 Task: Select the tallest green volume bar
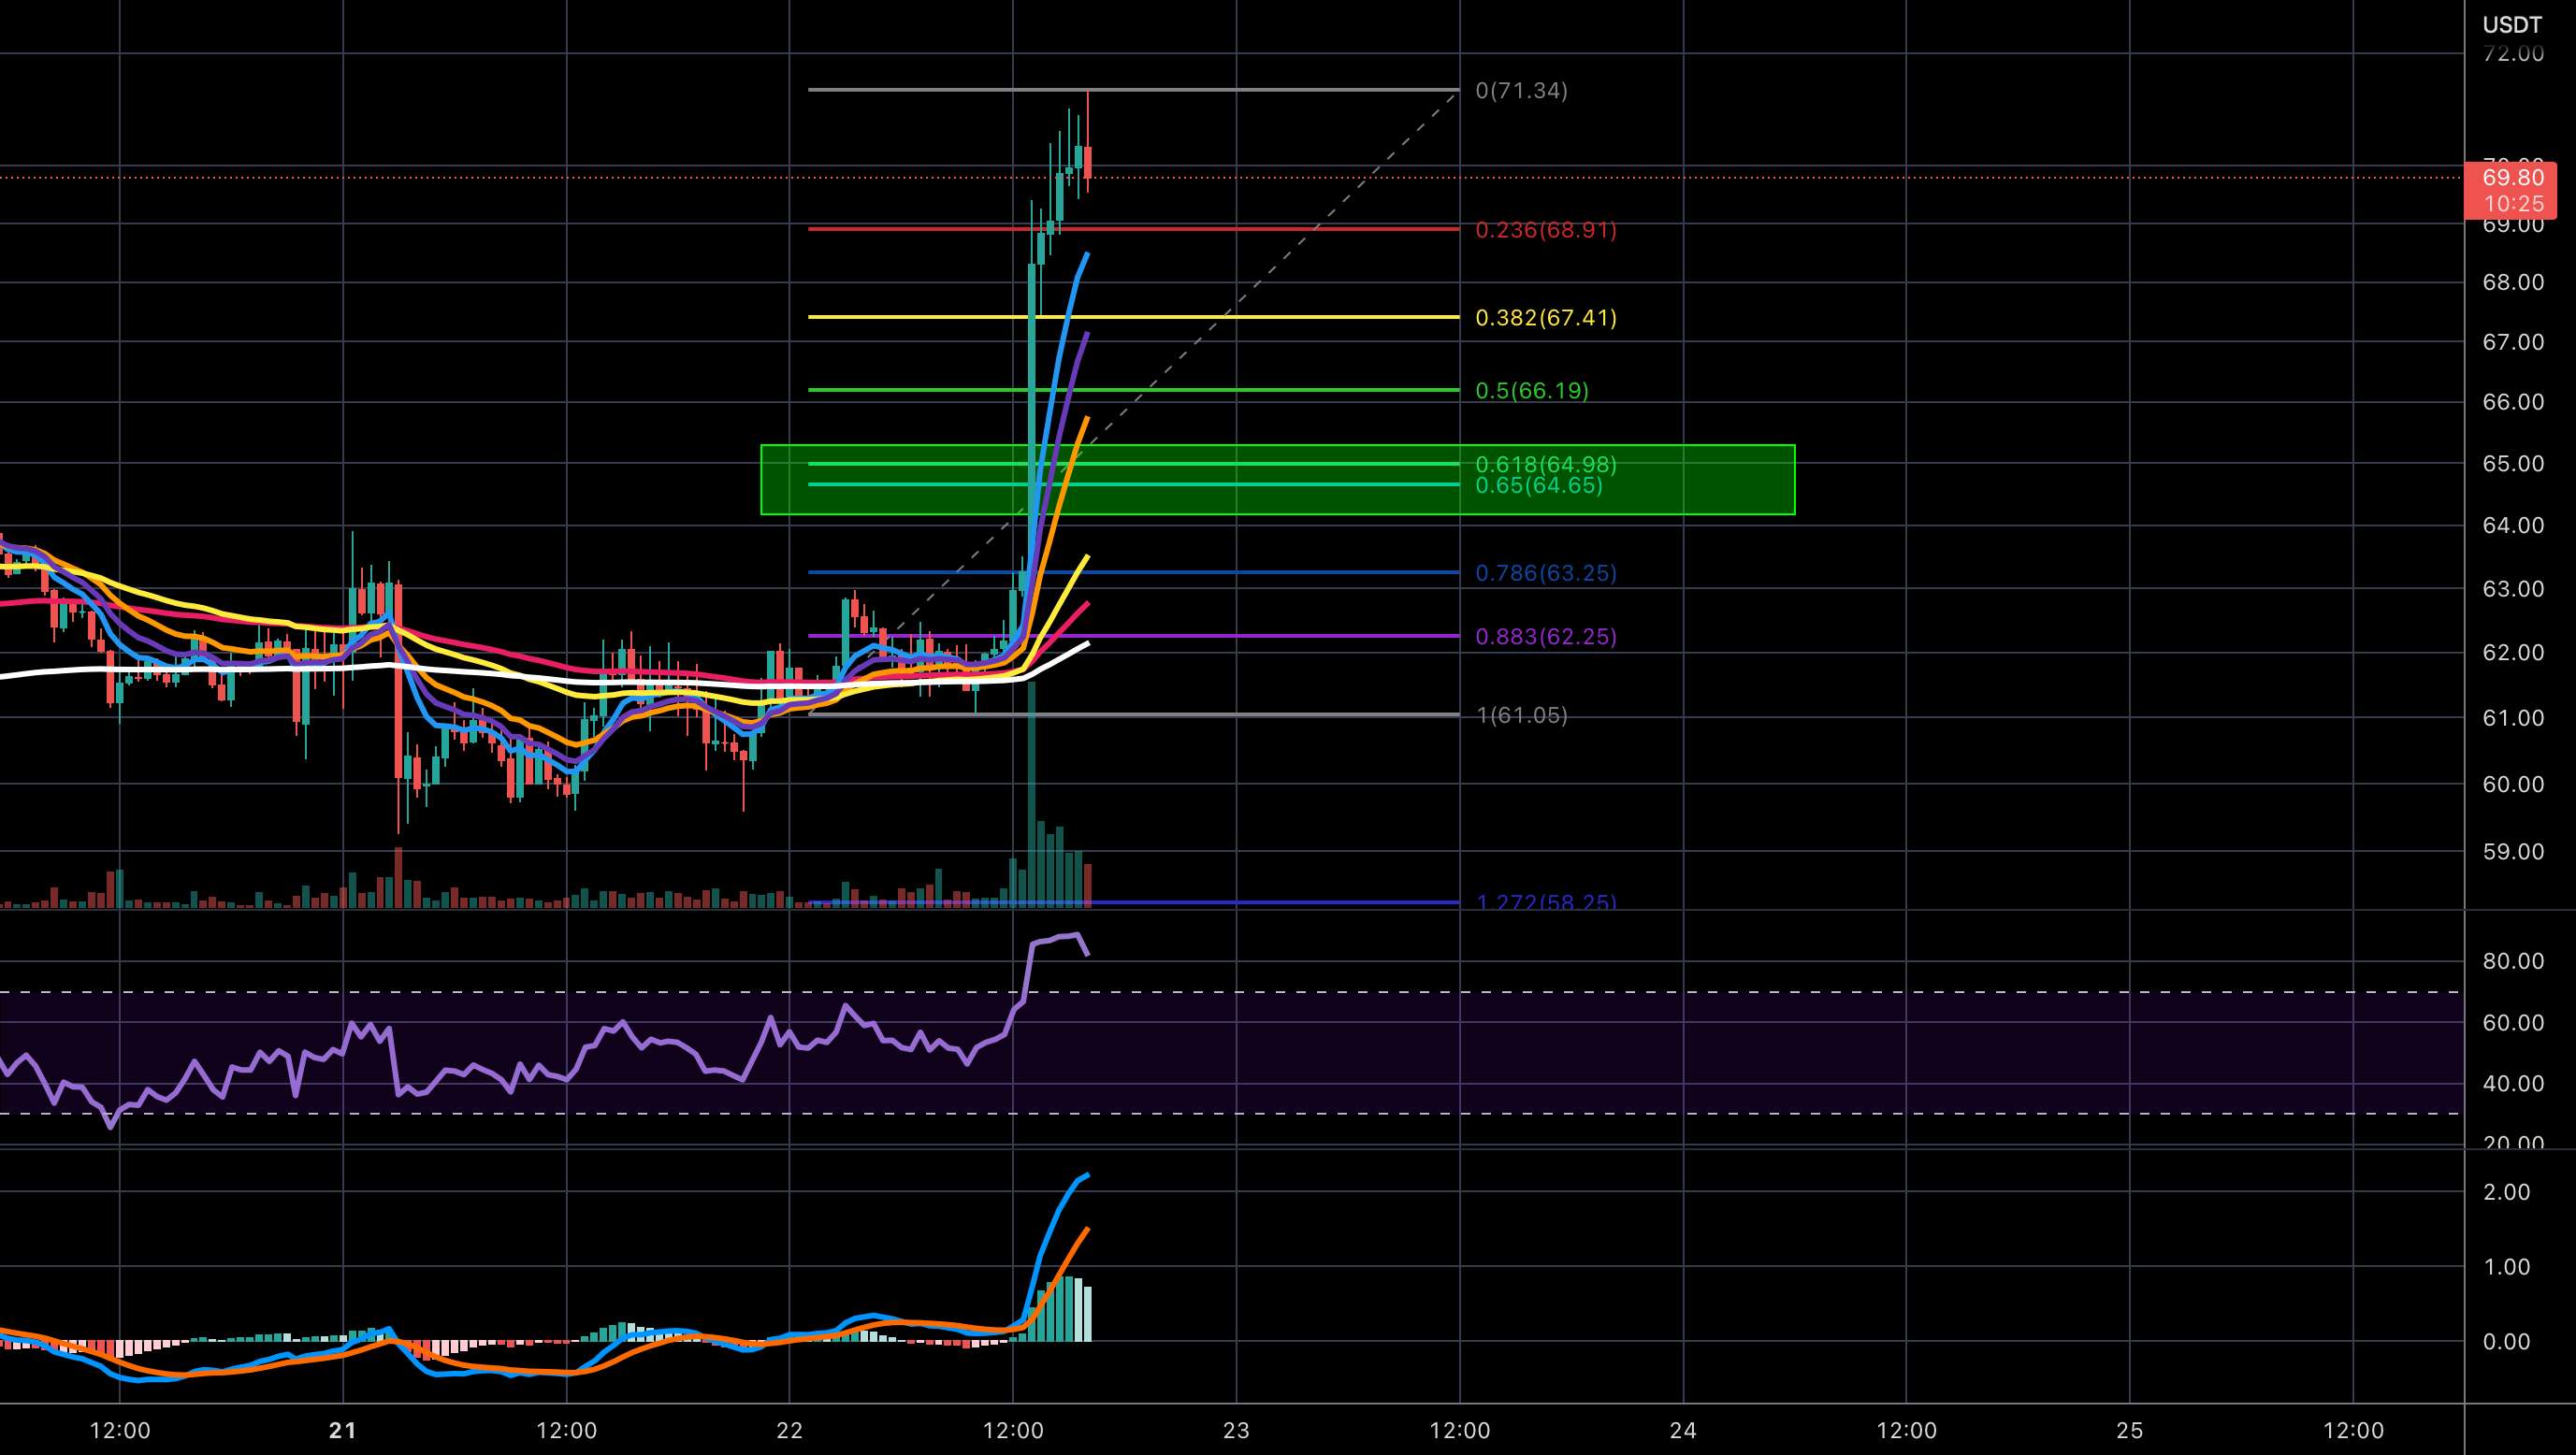coord(1031,795)
